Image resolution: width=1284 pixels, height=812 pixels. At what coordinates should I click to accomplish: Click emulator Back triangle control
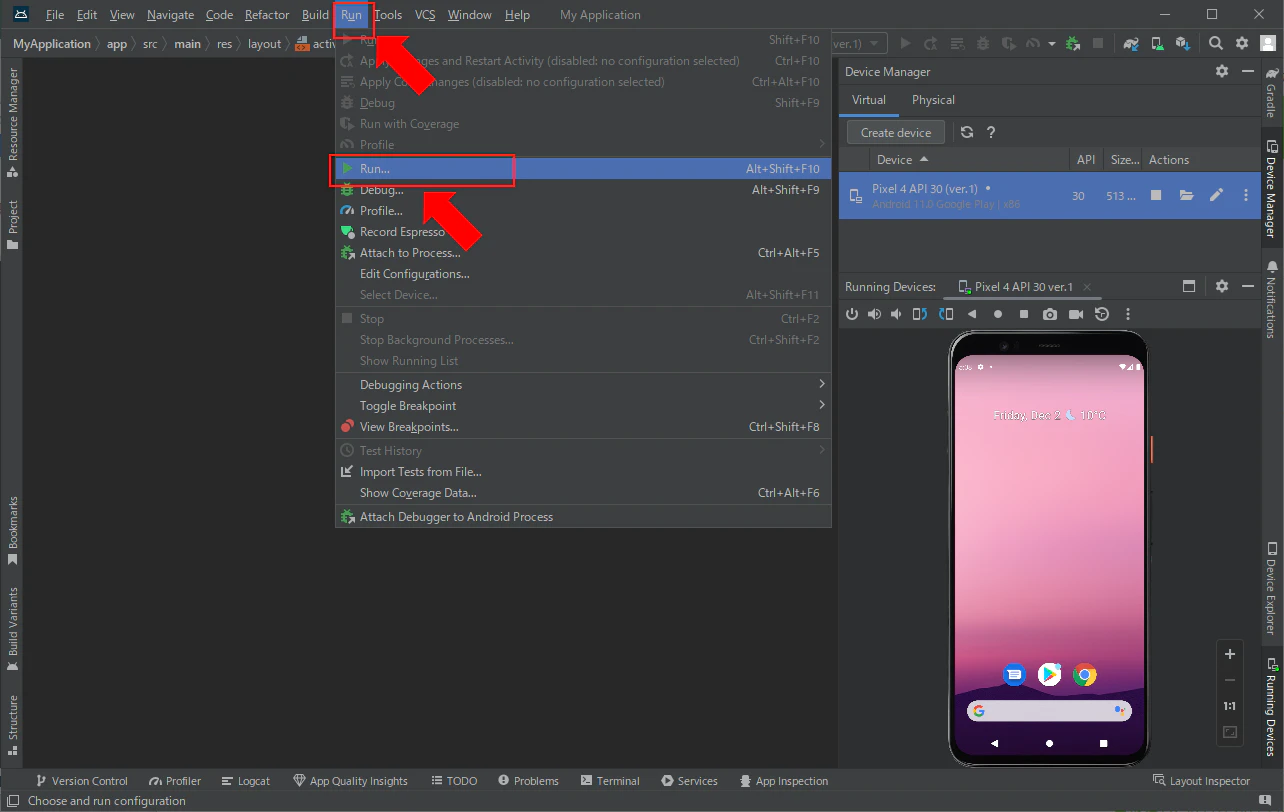pos(972,314)
